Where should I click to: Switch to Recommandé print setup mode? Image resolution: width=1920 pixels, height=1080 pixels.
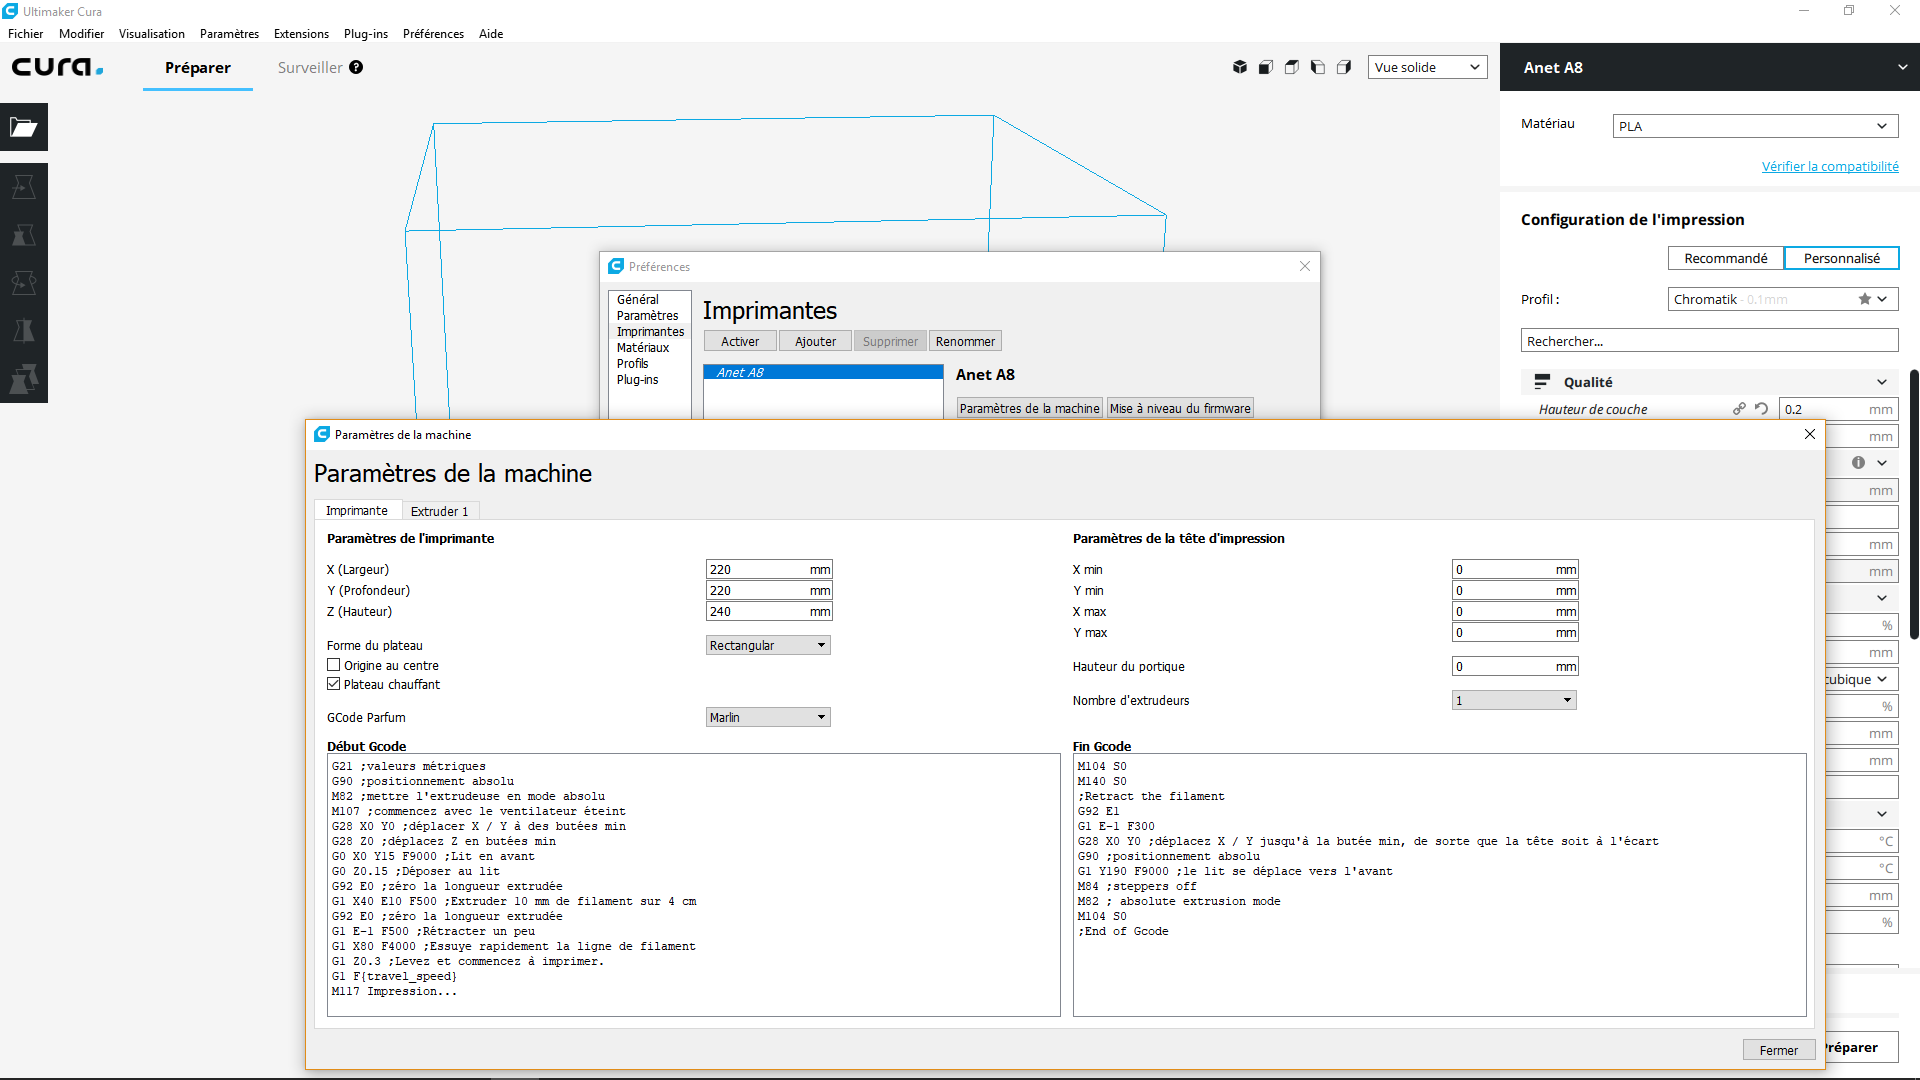click(1725, 258)
